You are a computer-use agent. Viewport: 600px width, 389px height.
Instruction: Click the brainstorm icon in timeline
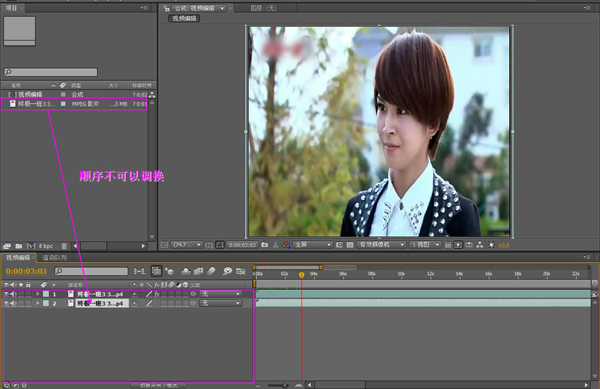click(227, 271)
